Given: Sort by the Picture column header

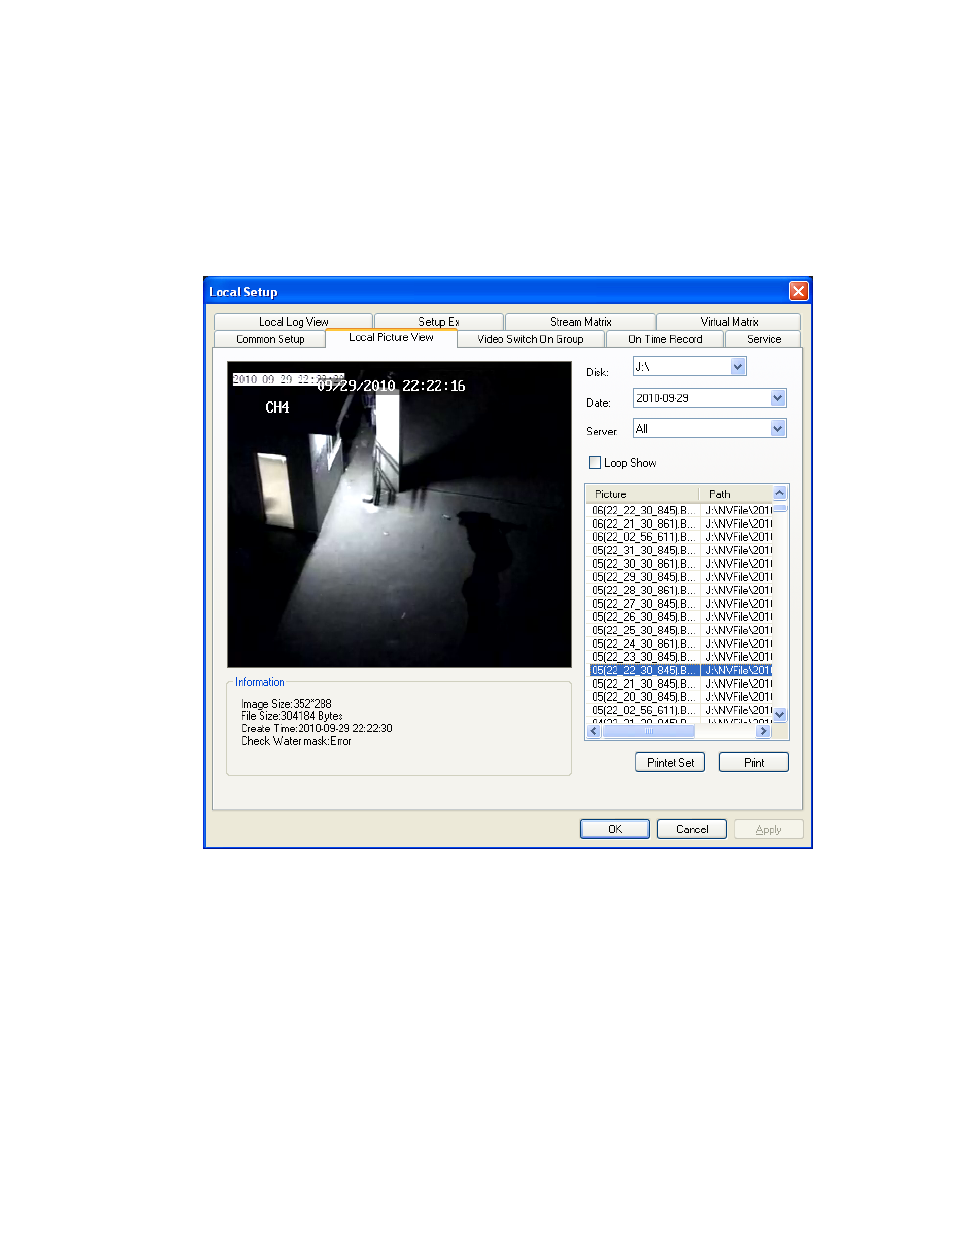Looking at the screenshot, I should click(642, 494).
